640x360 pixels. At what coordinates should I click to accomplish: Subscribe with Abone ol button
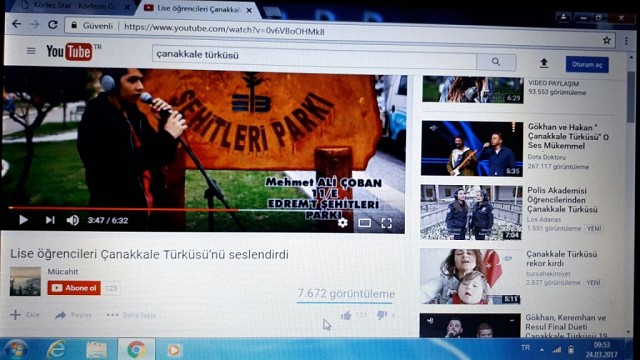click(x=74, y=288)
